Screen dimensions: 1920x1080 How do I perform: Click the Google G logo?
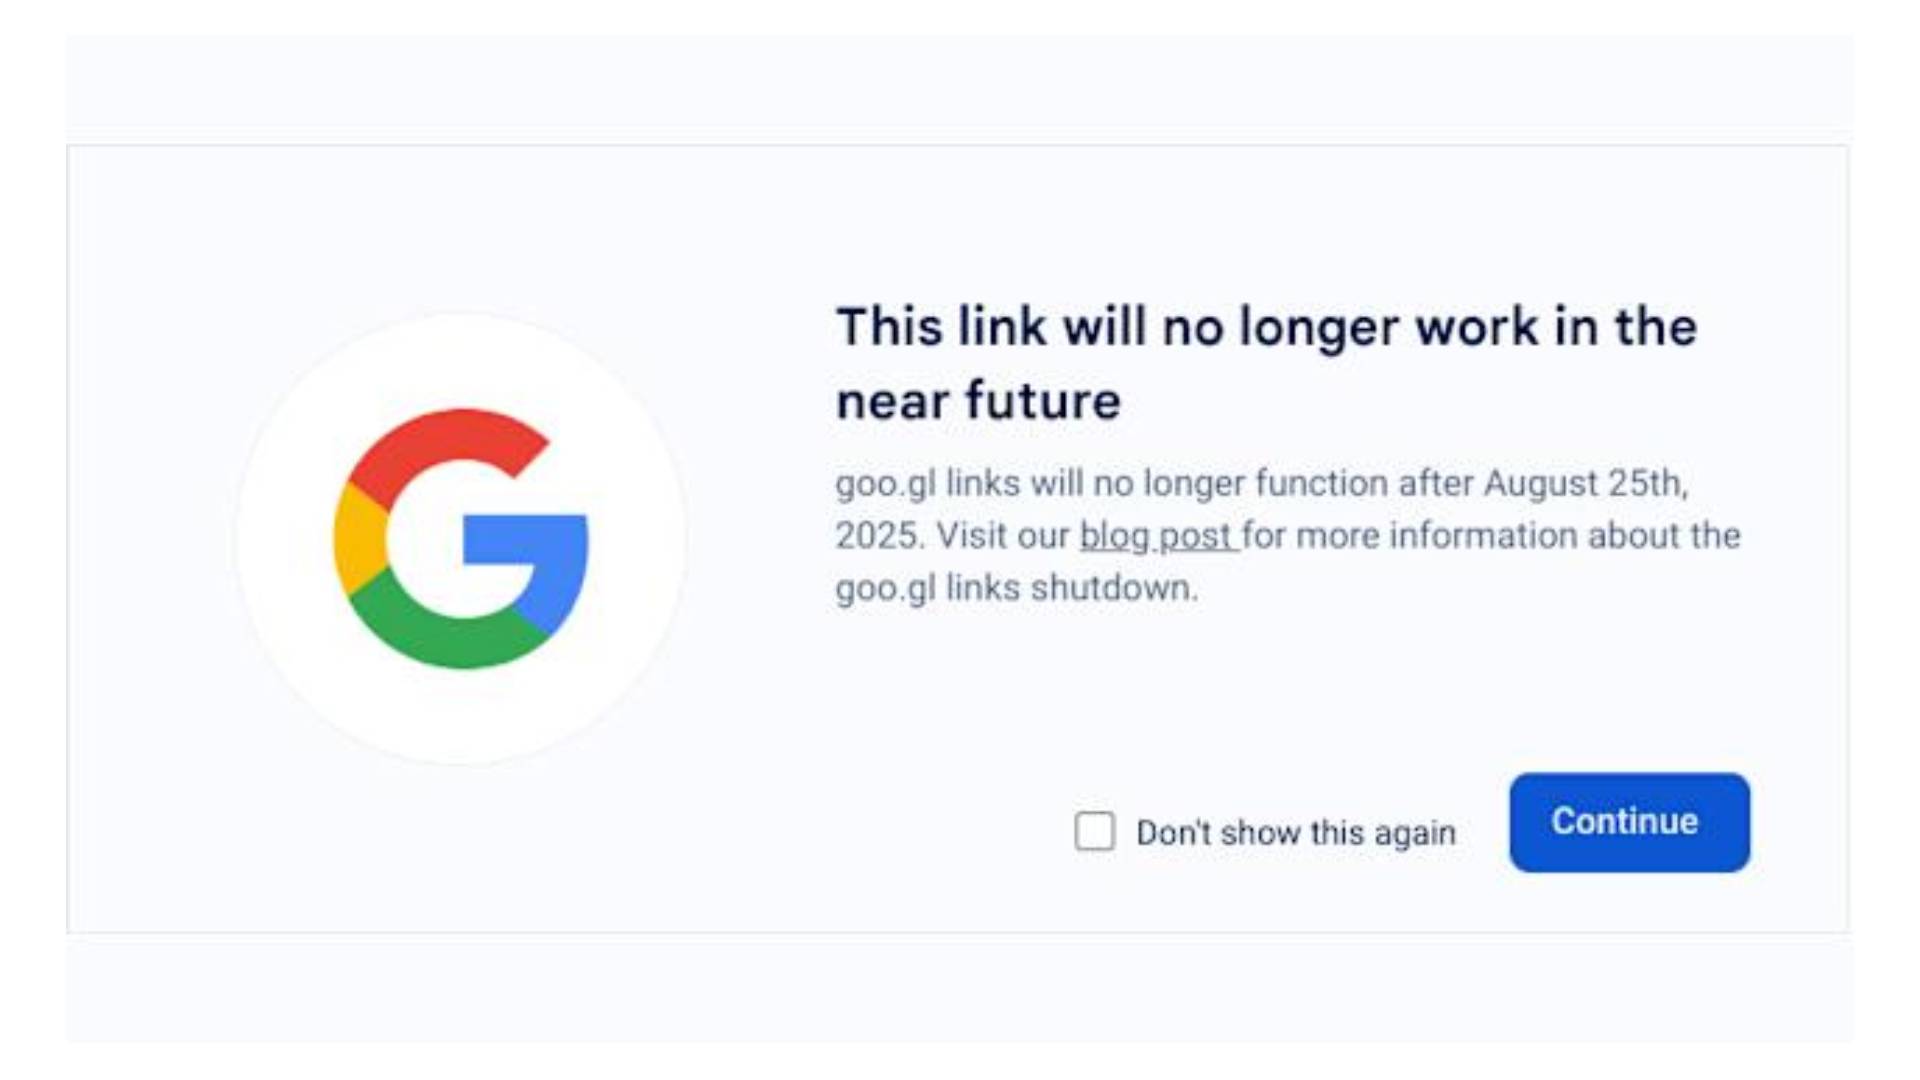(461, 538)
